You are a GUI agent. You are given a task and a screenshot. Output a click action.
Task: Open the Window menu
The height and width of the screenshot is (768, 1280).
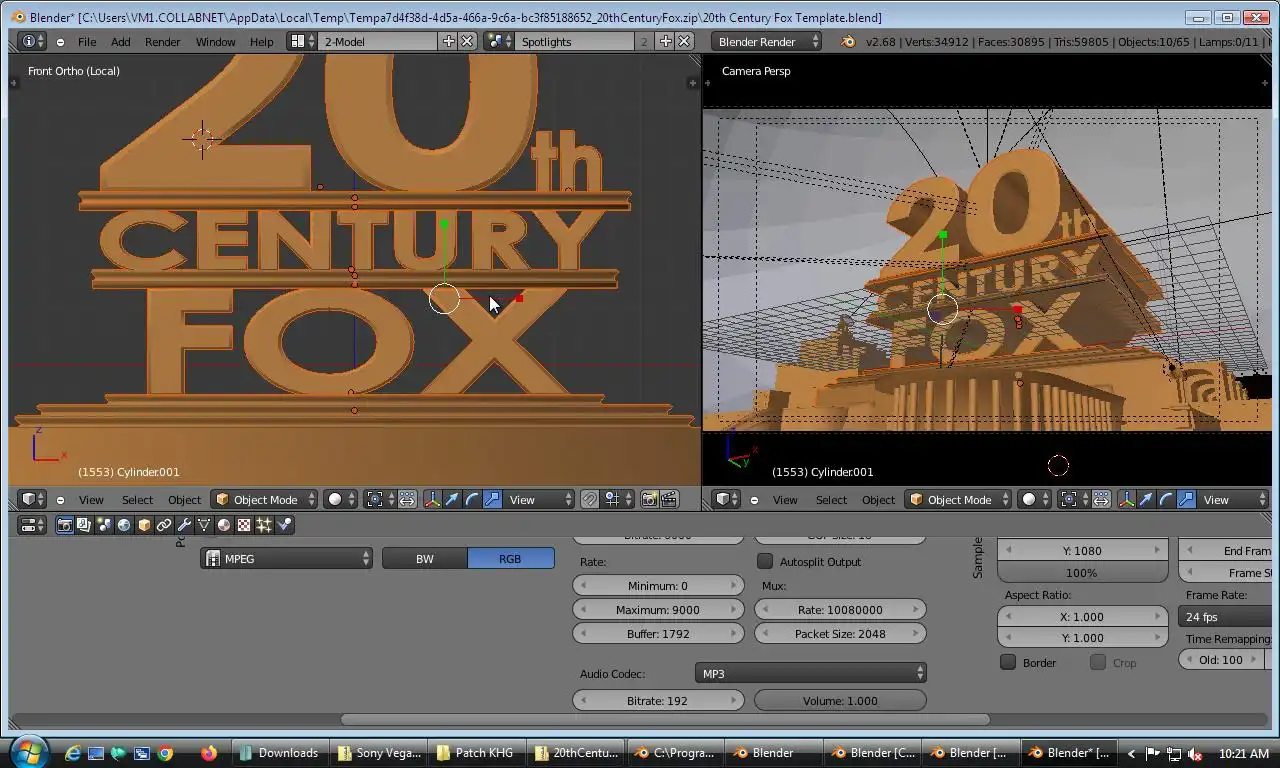point(215,41)
